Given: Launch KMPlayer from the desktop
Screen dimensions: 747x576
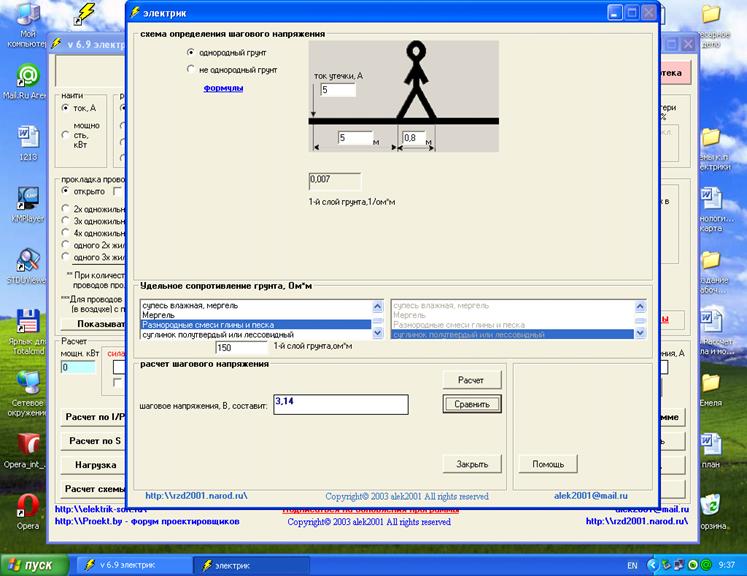Looking at the screenshot, I should [x=28, y=196].
